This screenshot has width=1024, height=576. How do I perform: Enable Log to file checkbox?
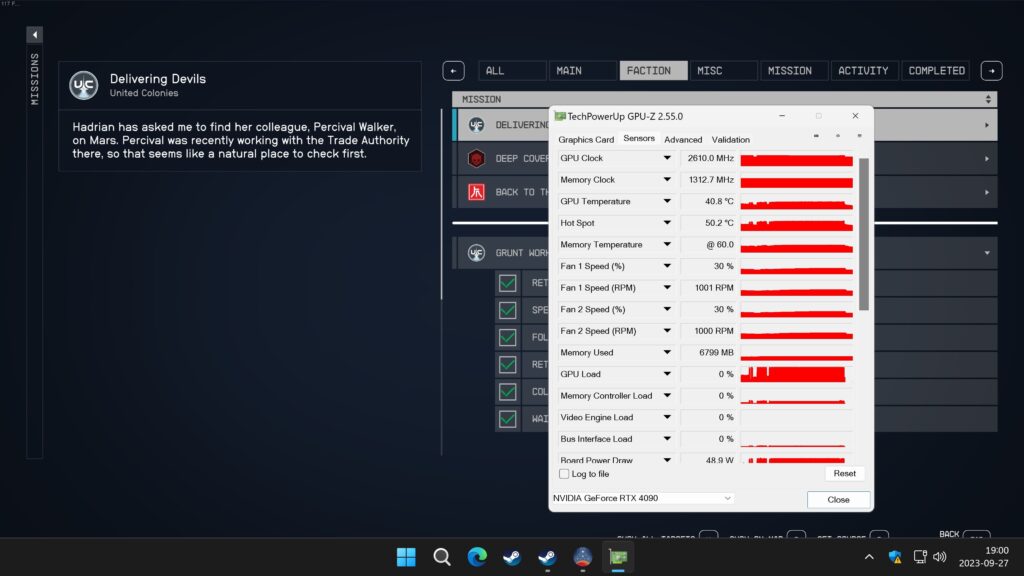pyautogui.click(x=564, y=474)
